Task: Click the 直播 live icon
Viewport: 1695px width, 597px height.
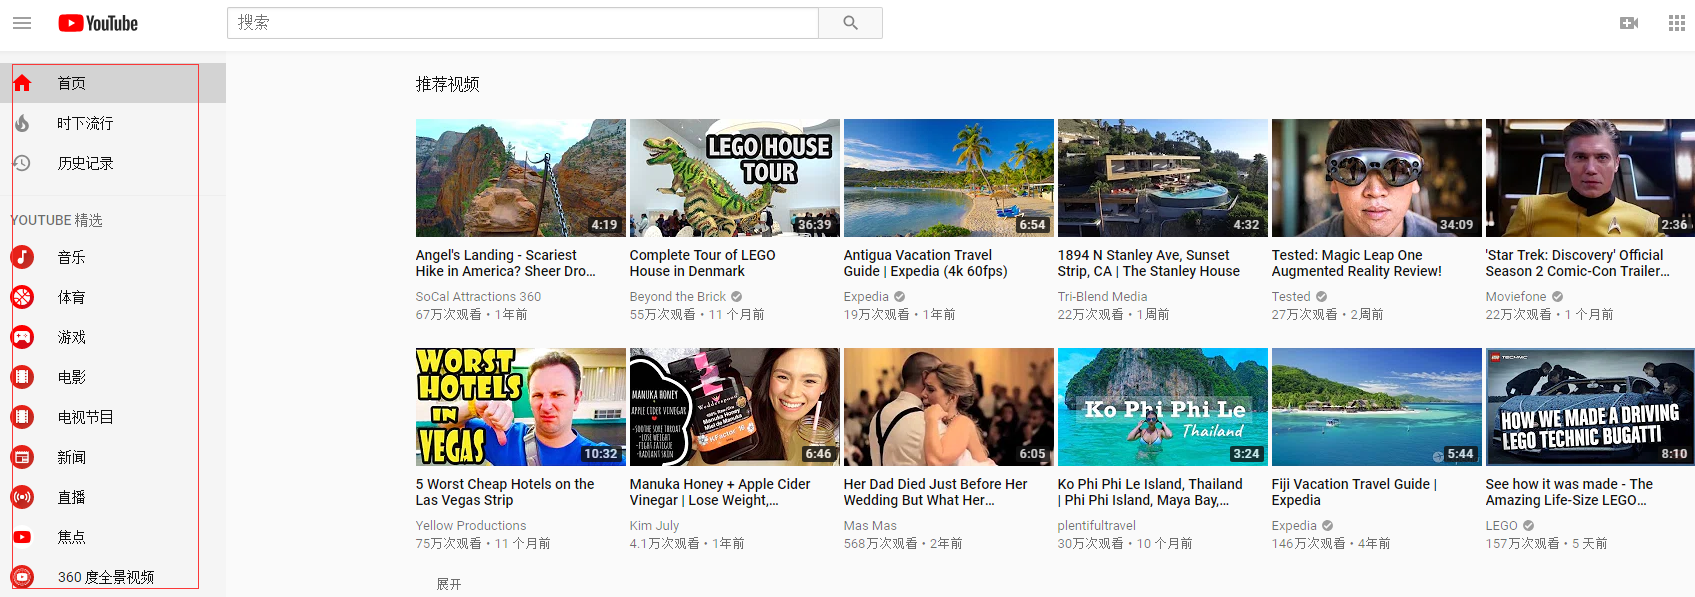Action: coord(22,497)
